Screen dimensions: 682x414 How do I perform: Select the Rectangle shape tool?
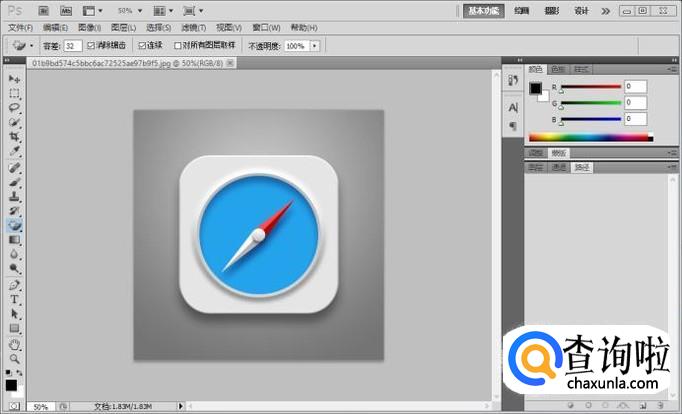pyautogui.click(x=14, y=328)
